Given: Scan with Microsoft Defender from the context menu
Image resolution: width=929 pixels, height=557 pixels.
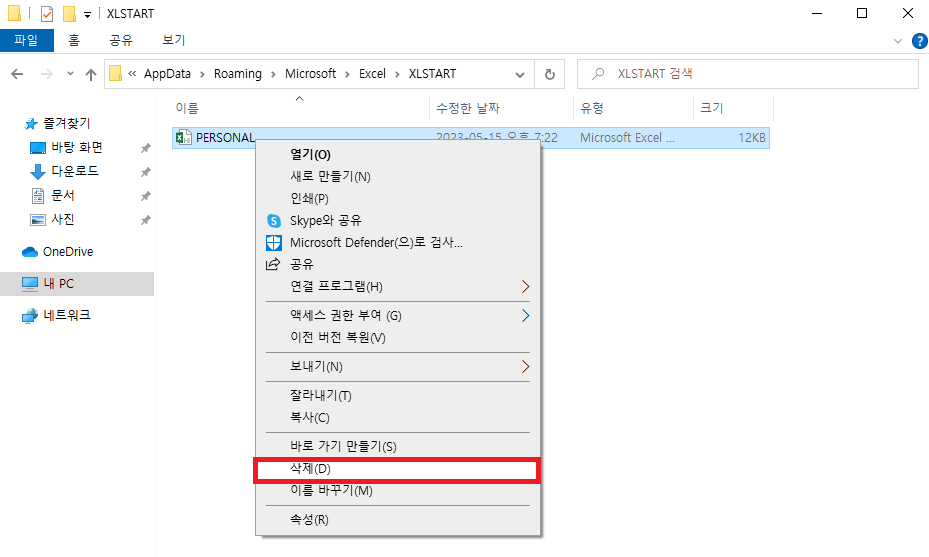Looking at the screenshot, I should click(398, 242).
